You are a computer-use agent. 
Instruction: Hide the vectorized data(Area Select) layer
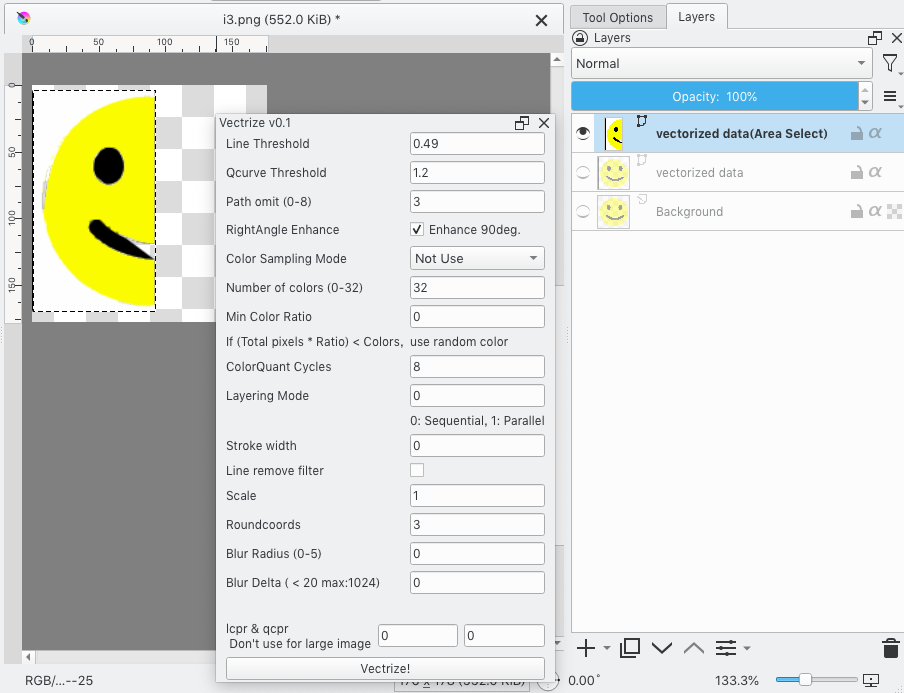click(583, 133)
